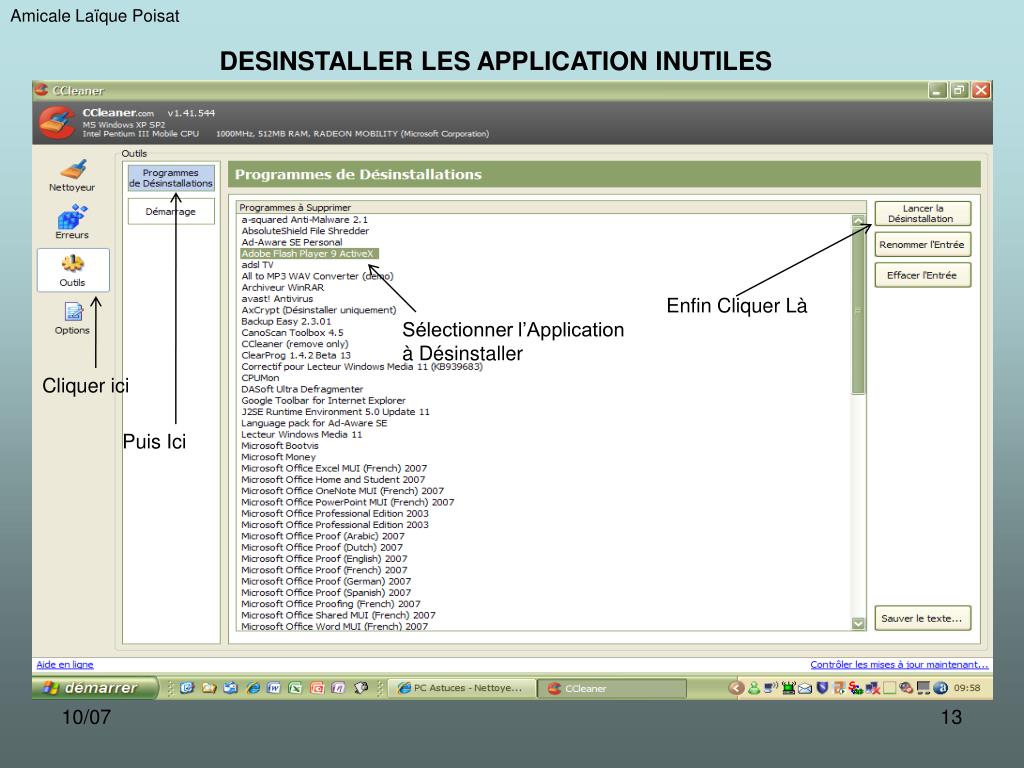Select the CPUMon entry
Screen dimensions: 1024x768
coord(260,377)
